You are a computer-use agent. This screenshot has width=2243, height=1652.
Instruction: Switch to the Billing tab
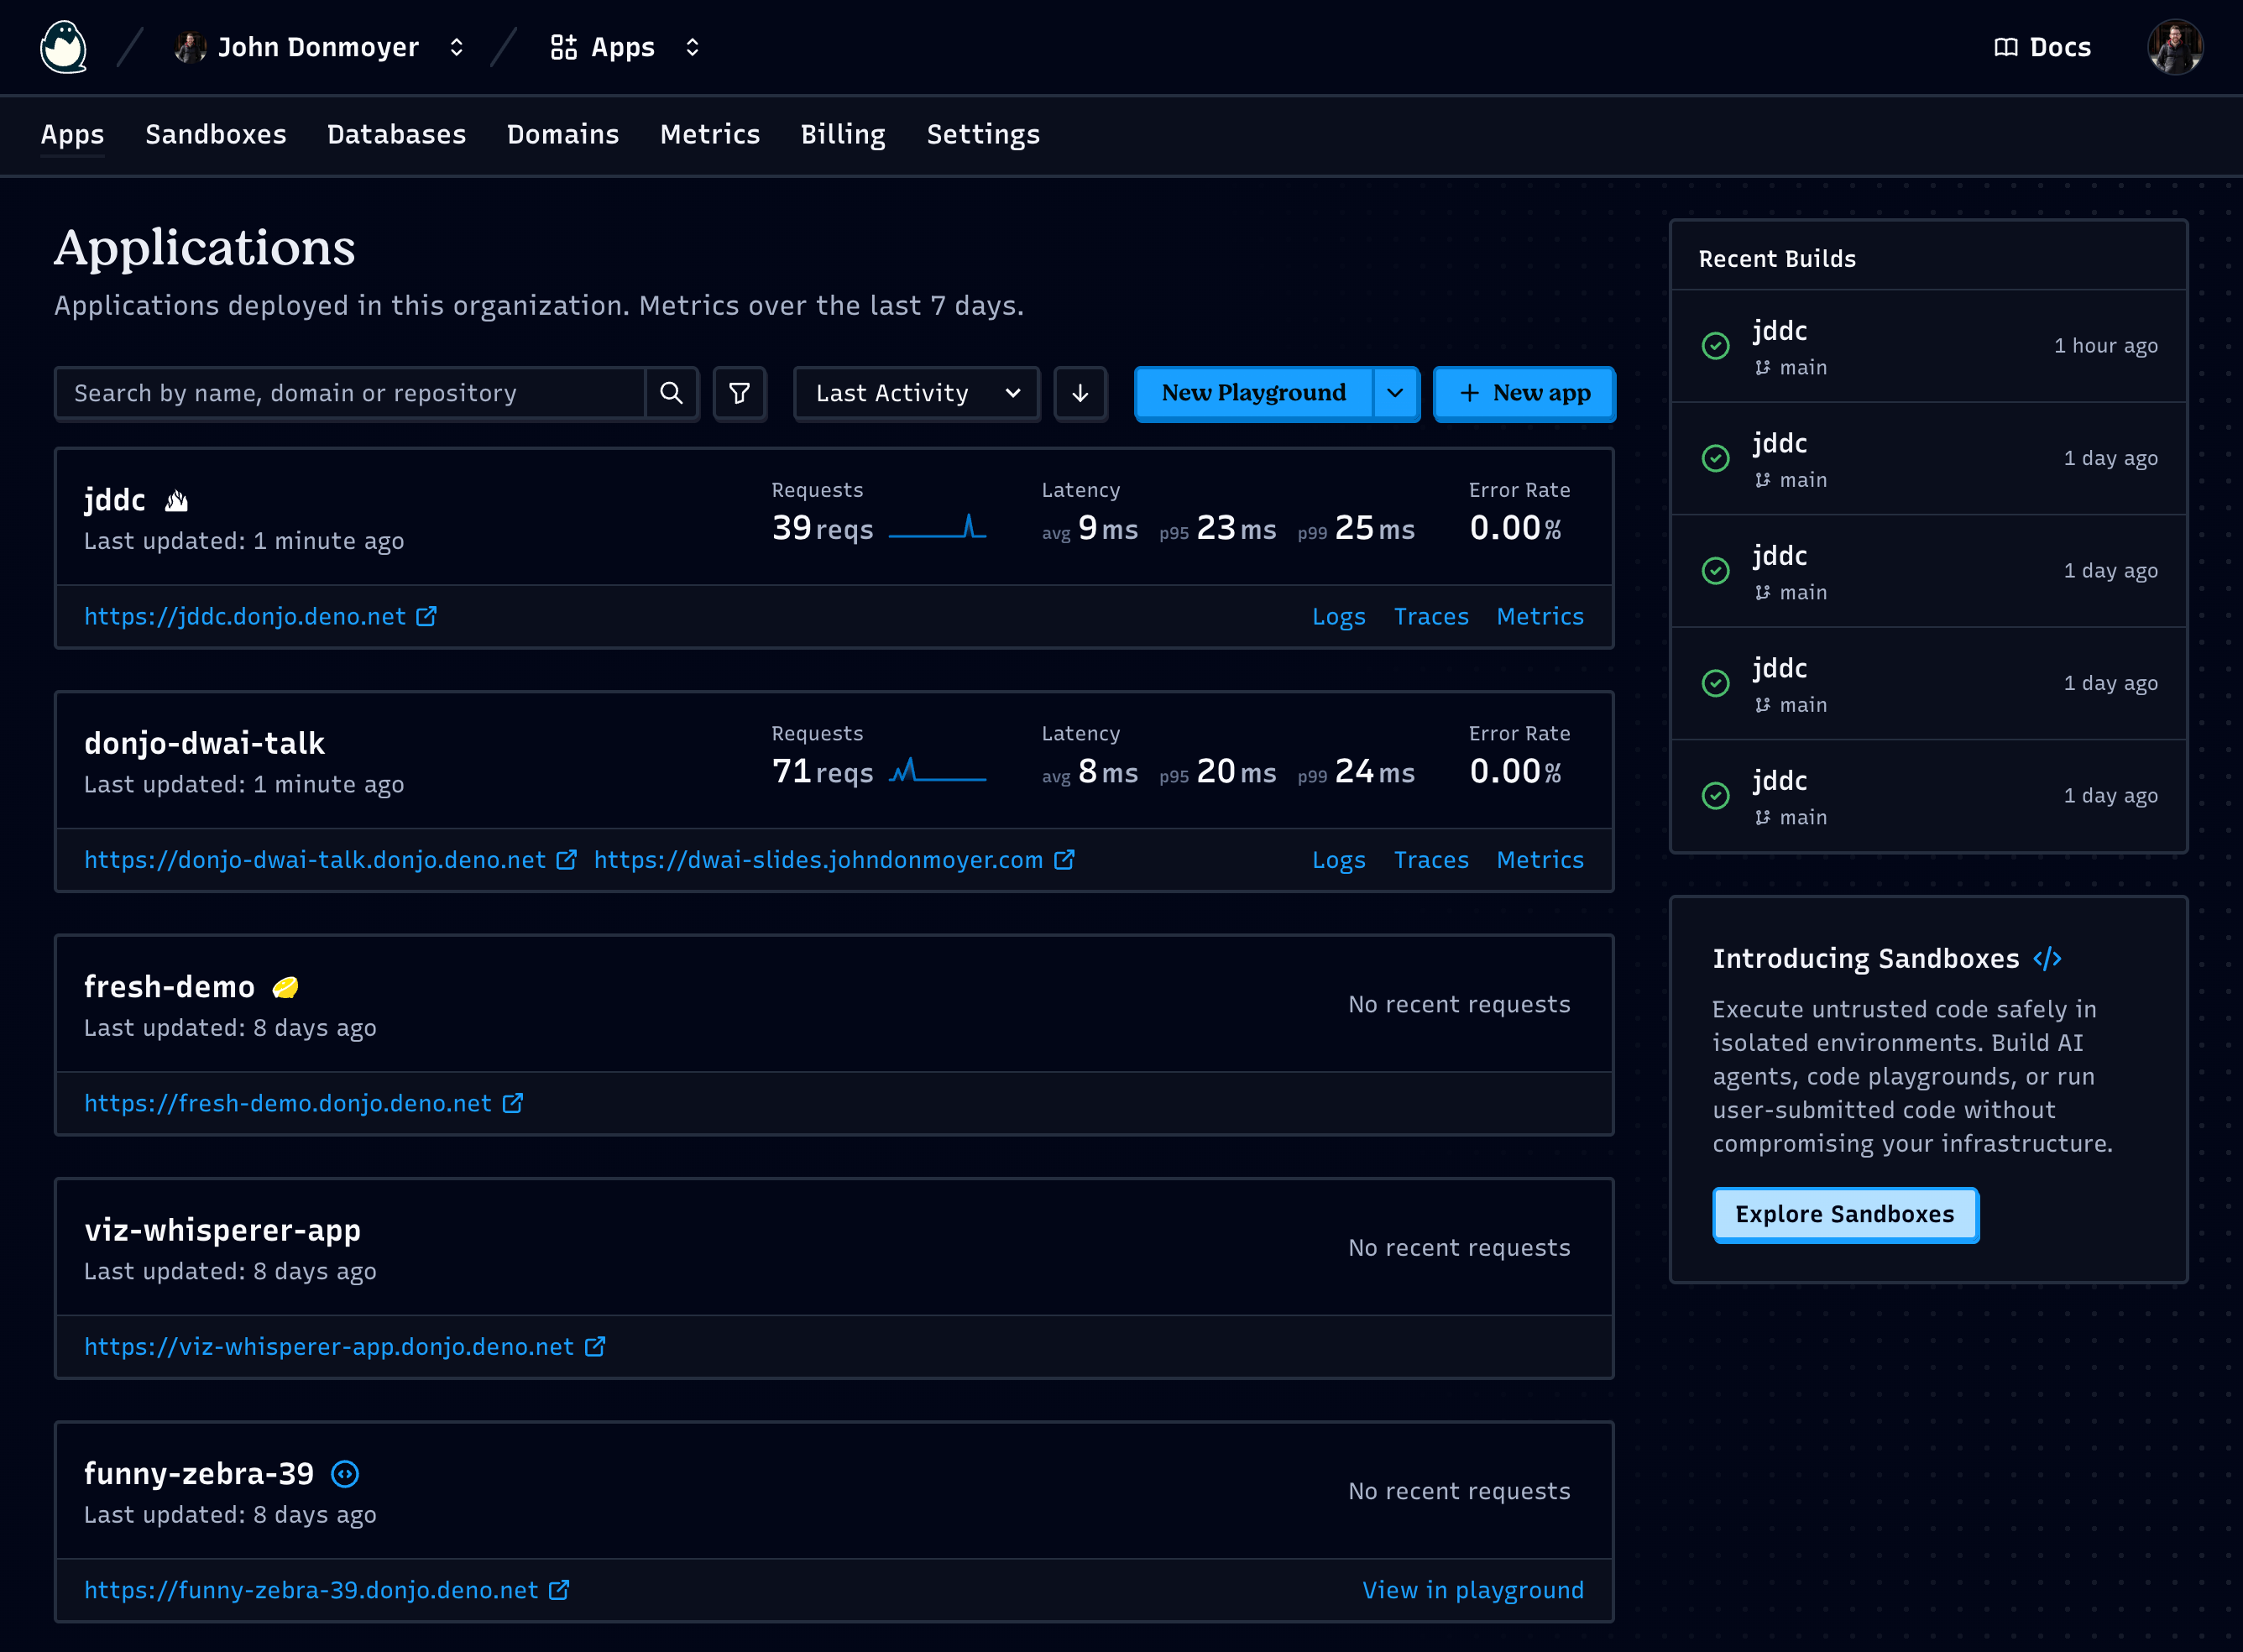click(x=842, y=135)
